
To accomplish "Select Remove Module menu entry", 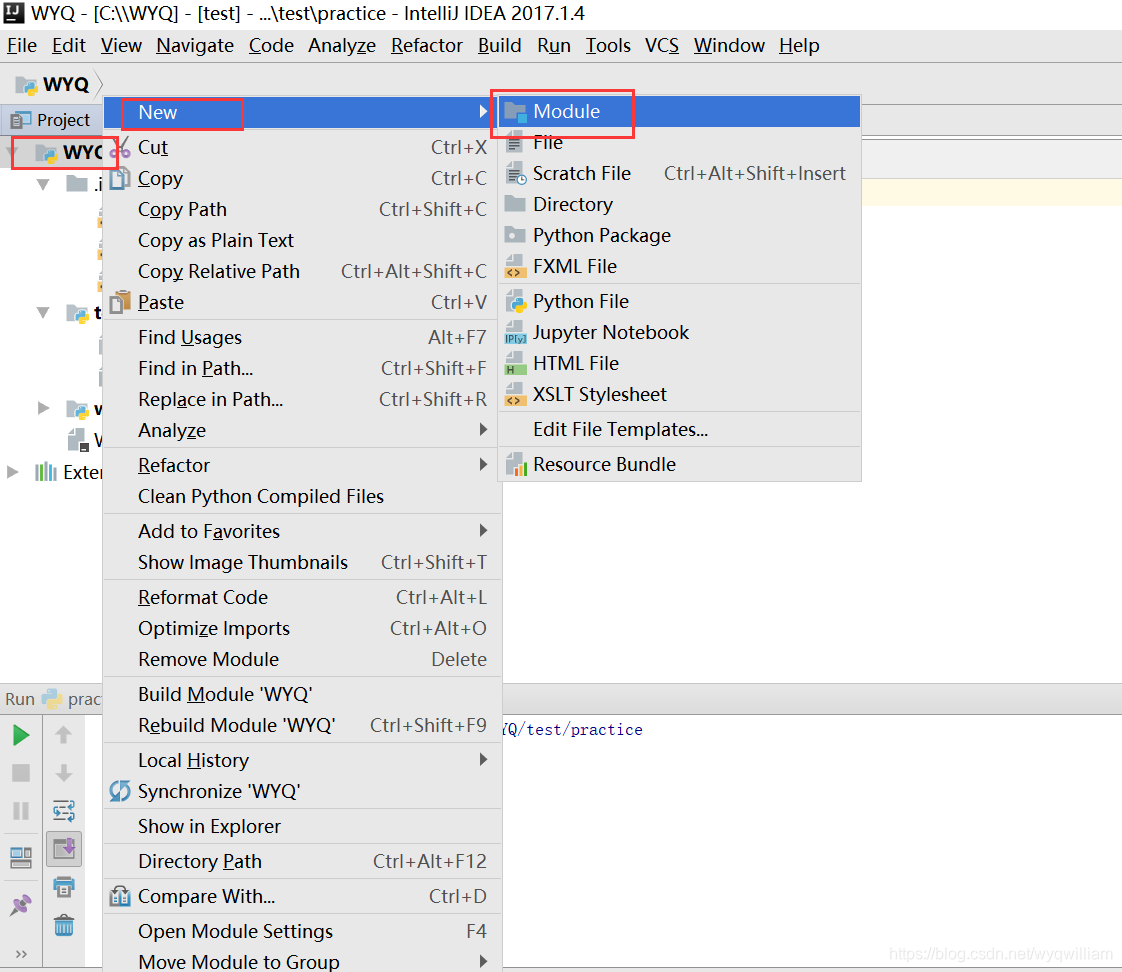I will tap(303, 659).
